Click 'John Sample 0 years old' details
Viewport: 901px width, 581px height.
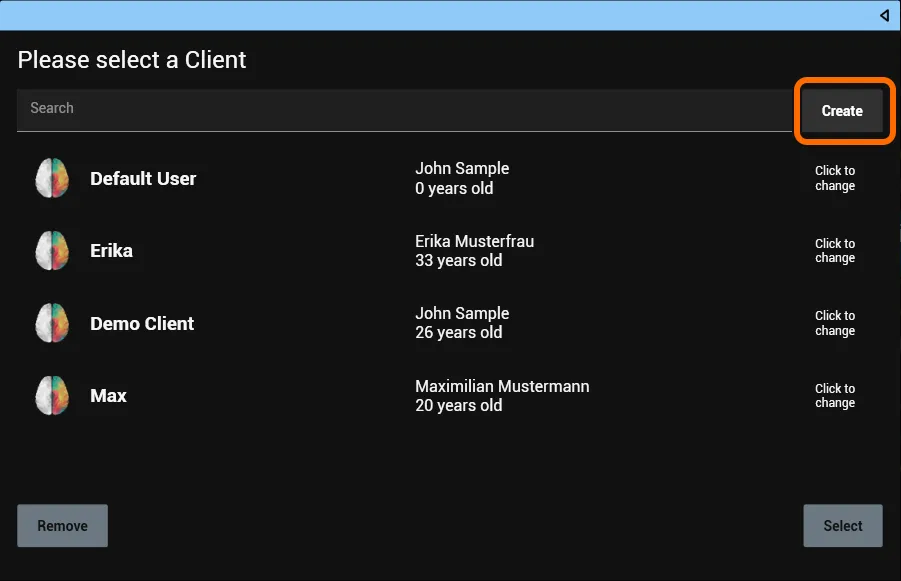click(x=462, y=178)
